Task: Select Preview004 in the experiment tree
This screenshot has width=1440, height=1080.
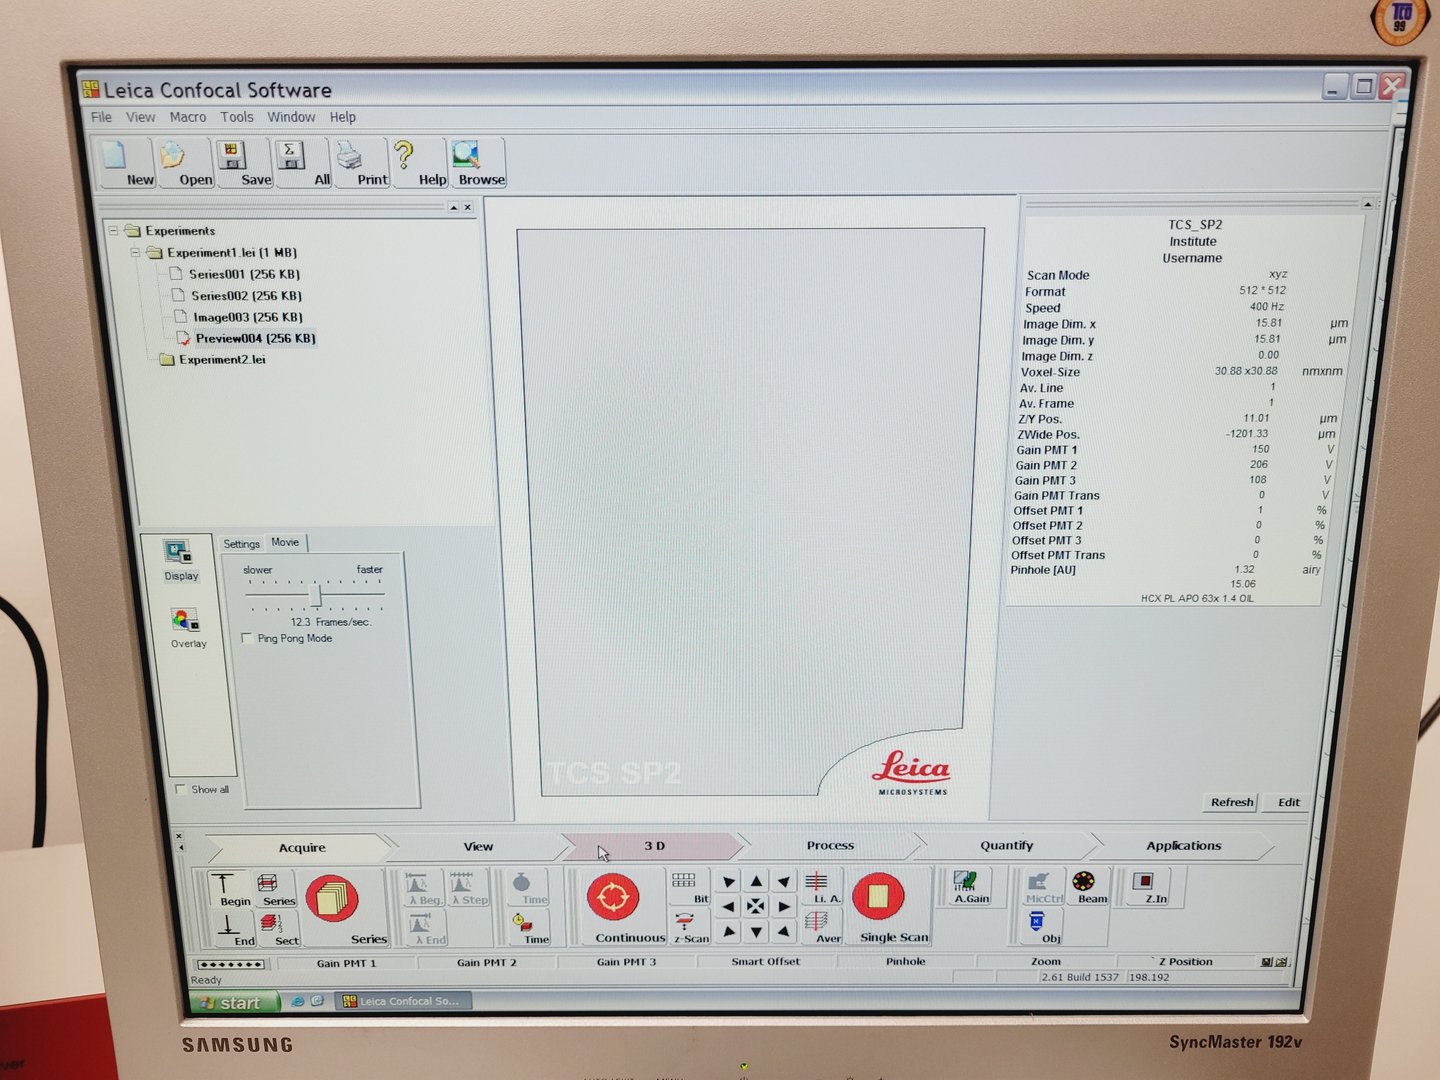Action: click(x=254, y=338)
